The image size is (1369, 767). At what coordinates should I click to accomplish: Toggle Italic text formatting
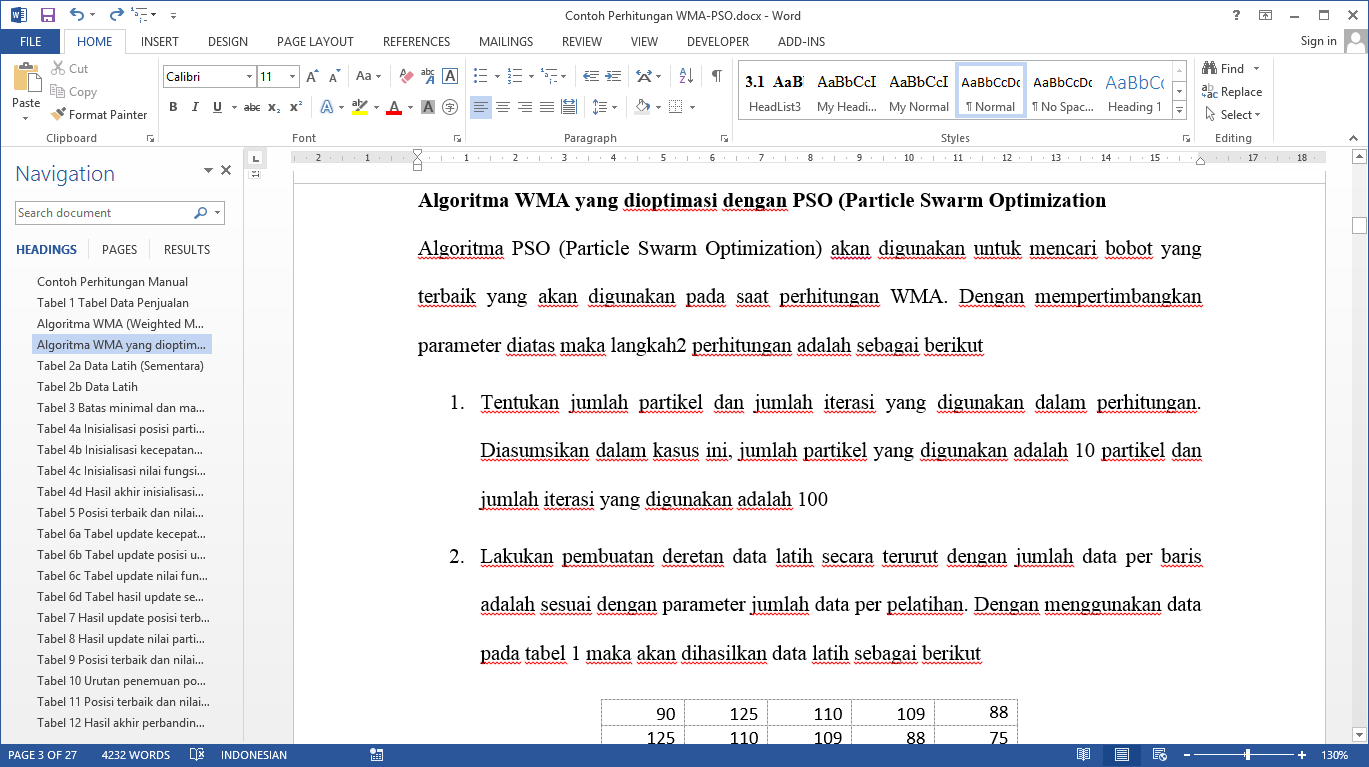195,107
